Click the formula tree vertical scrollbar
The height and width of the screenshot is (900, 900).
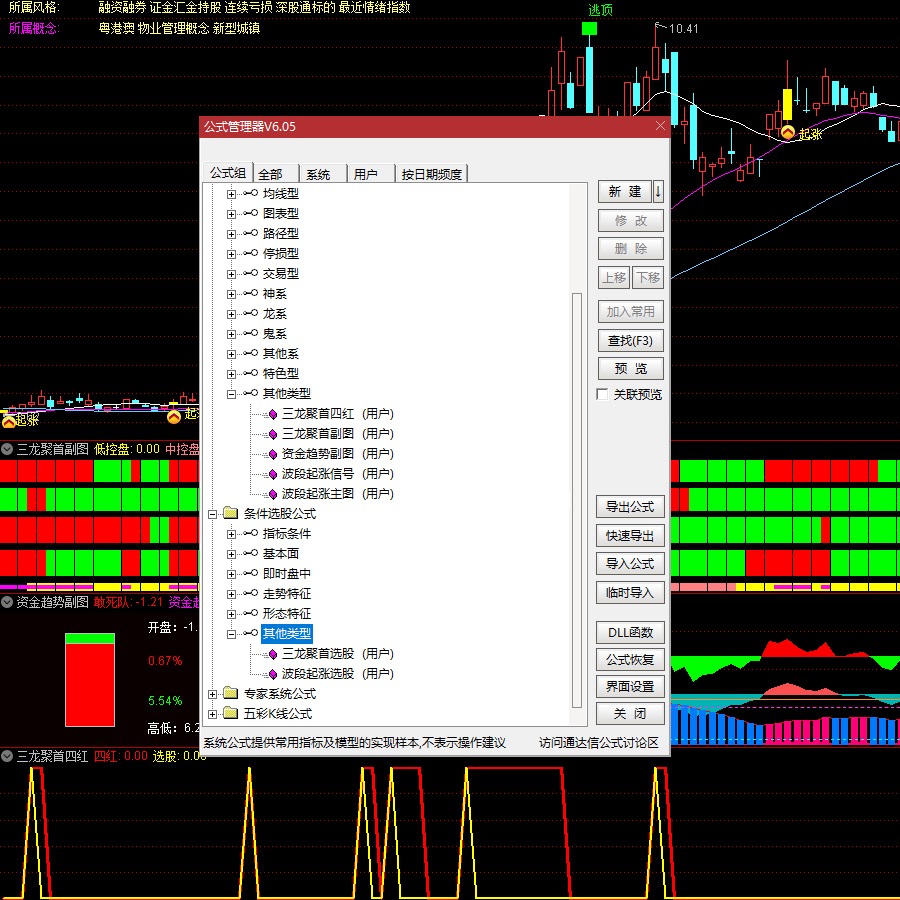tap(575, 500)
